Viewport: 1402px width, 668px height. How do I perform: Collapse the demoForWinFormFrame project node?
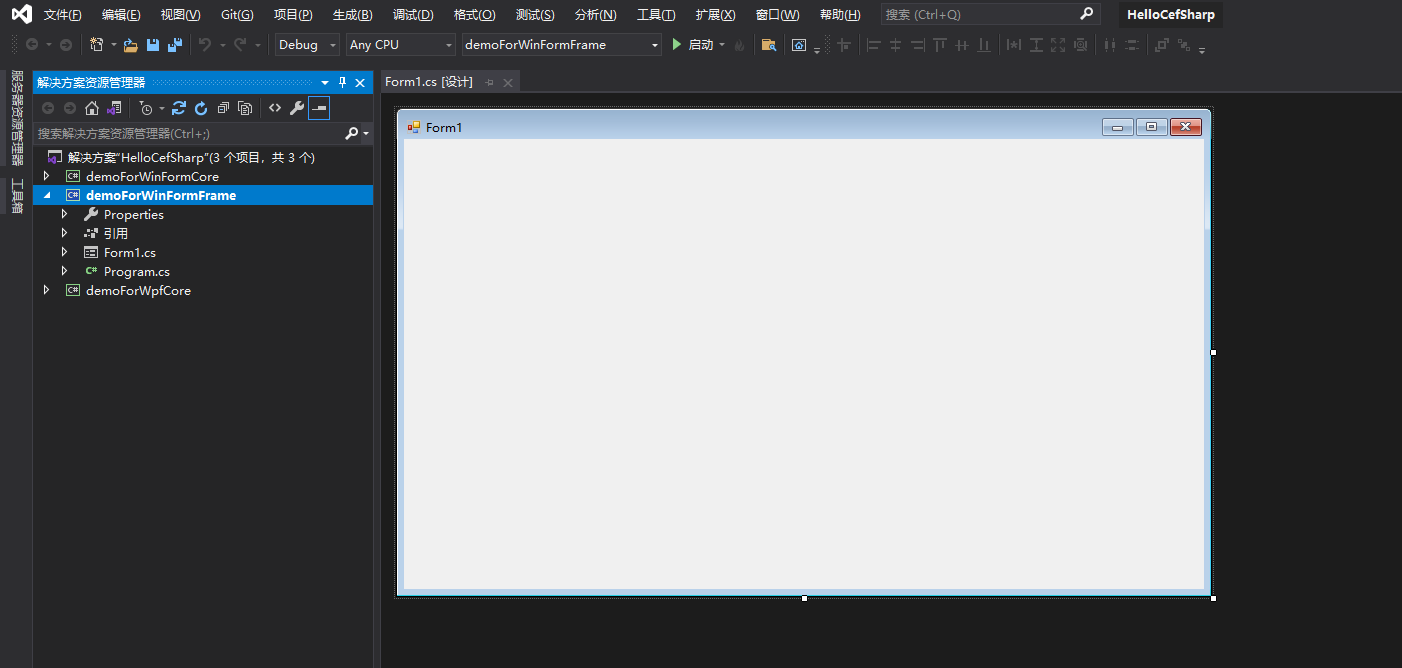coord(46,195)
